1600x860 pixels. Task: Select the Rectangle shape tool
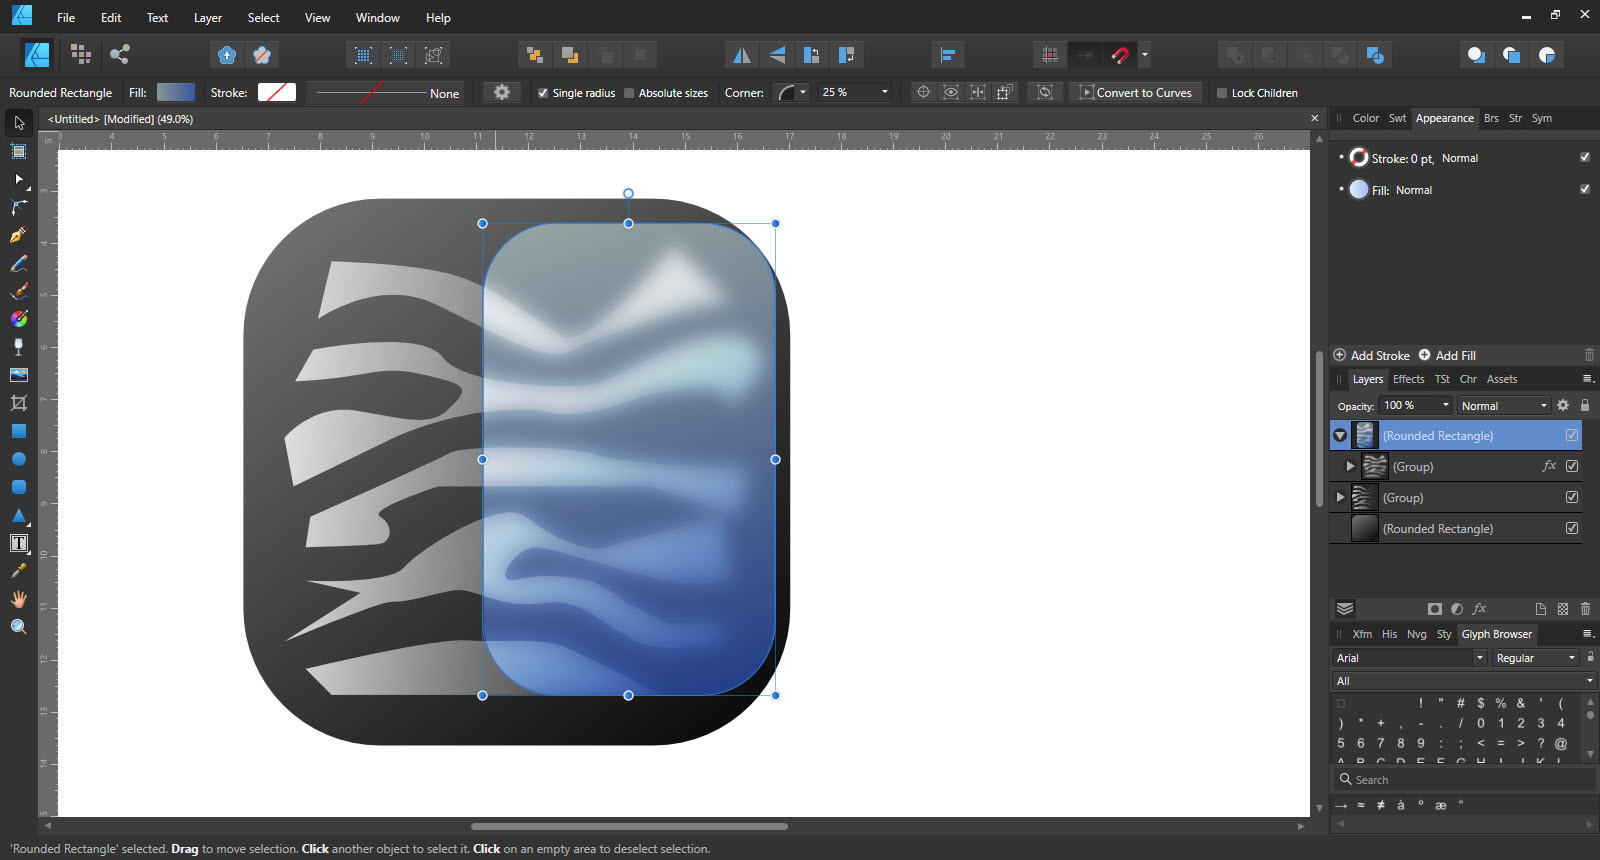(x=18, y=431)
